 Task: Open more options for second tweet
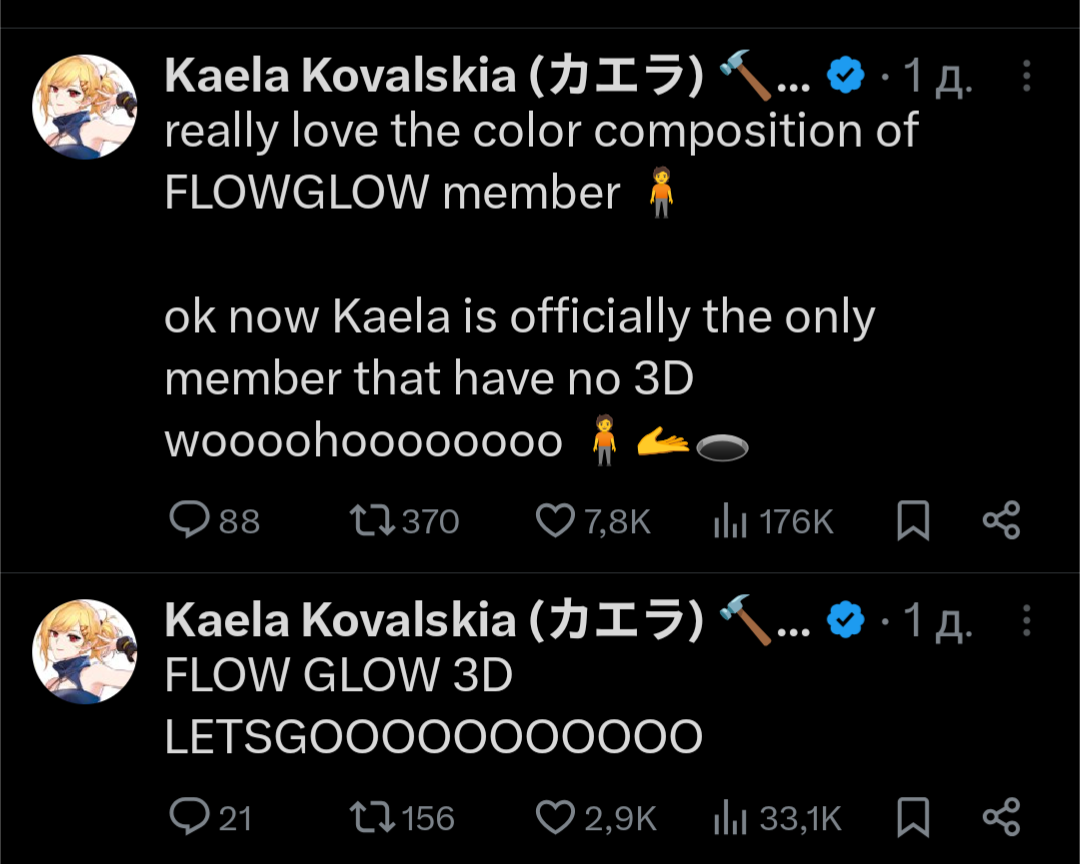click(1026, 621)
